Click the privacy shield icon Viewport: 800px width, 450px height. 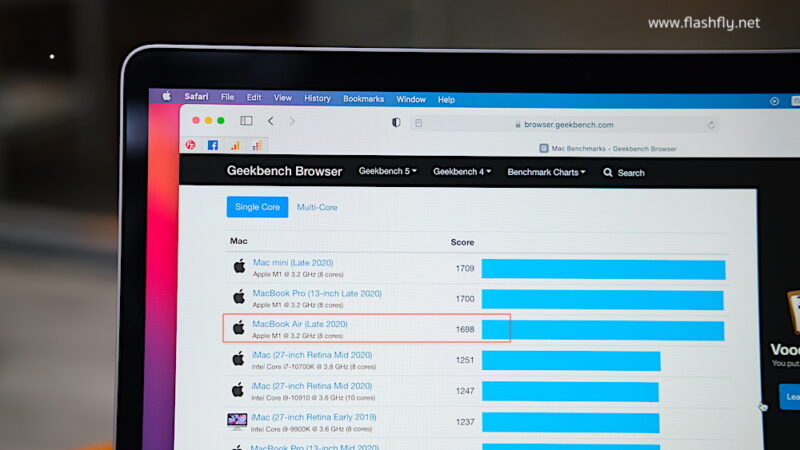pos(396,123)
